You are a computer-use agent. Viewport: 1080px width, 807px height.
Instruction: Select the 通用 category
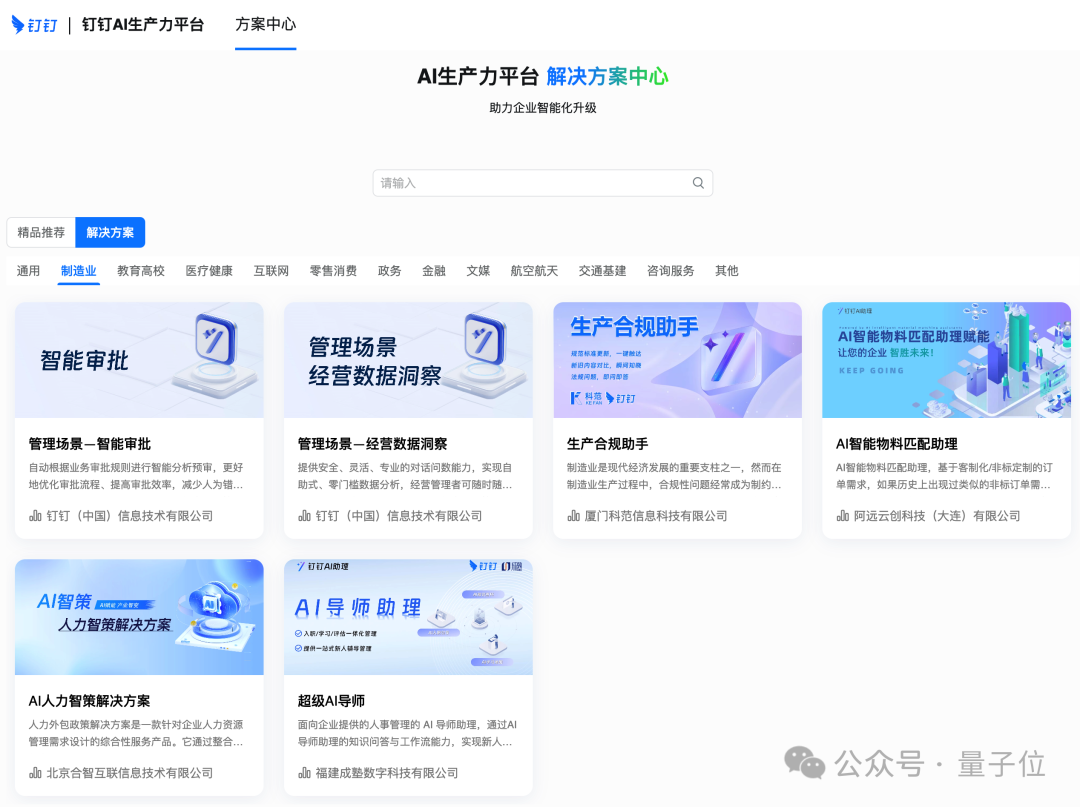click(x=28, y=271)
